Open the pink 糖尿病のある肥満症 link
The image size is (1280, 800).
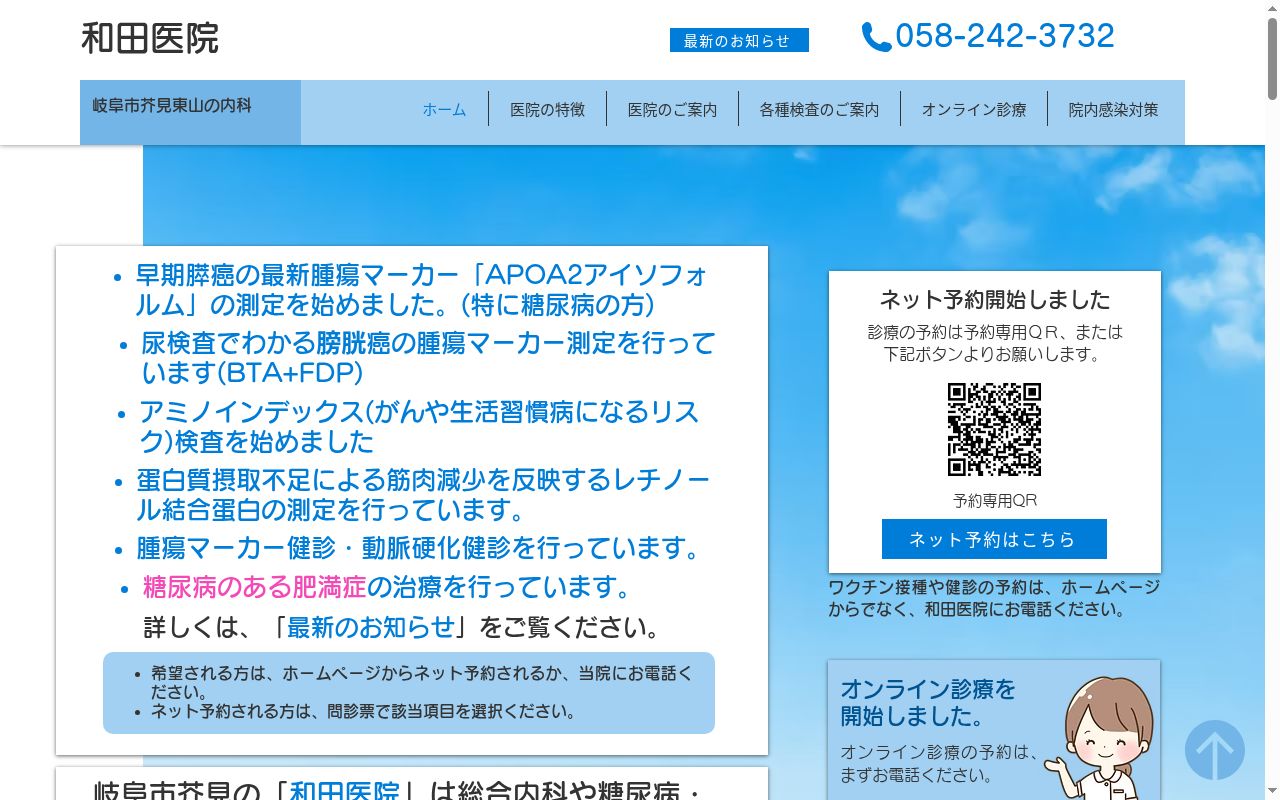pos(255,587)
